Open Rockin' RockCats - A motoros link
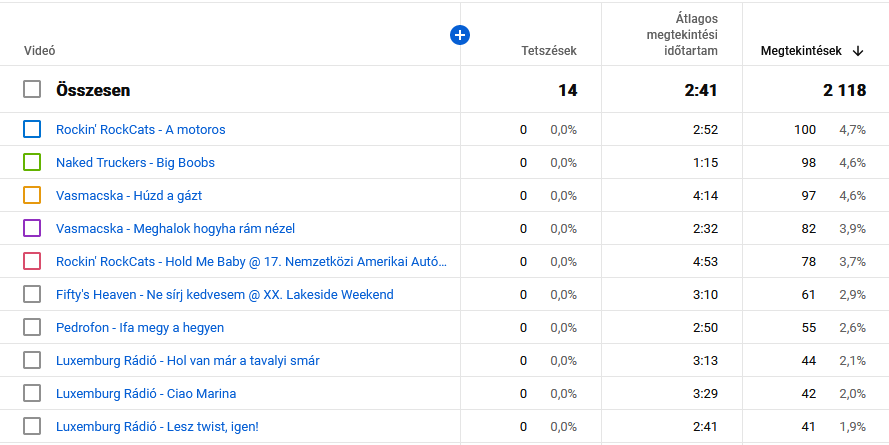The image size is (889, 445). (140, 130)
